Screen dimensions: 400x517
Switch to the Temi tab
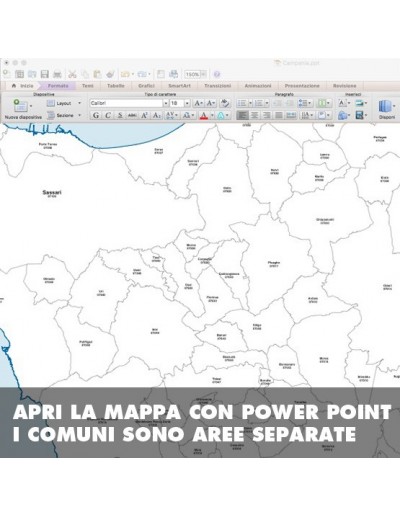click(88, 86)
